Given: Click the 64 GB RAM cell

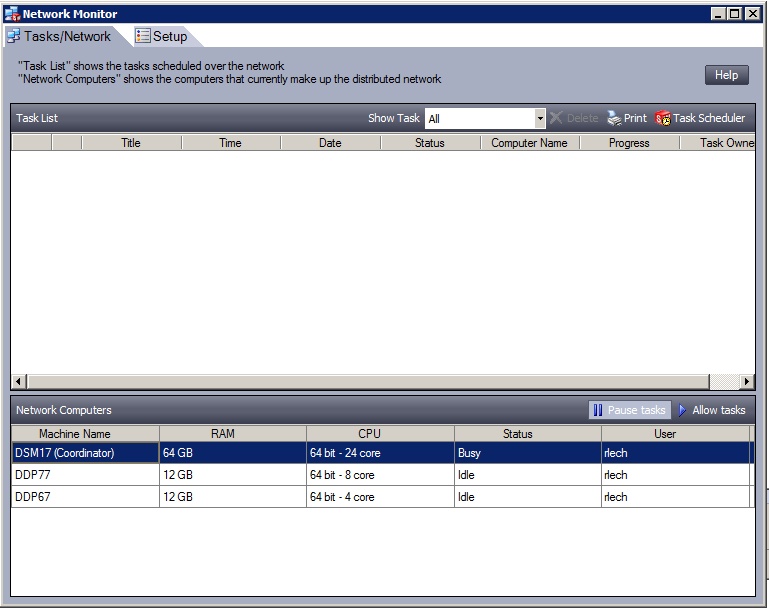Looking at the screenshot, I should [x=233, y=453].
